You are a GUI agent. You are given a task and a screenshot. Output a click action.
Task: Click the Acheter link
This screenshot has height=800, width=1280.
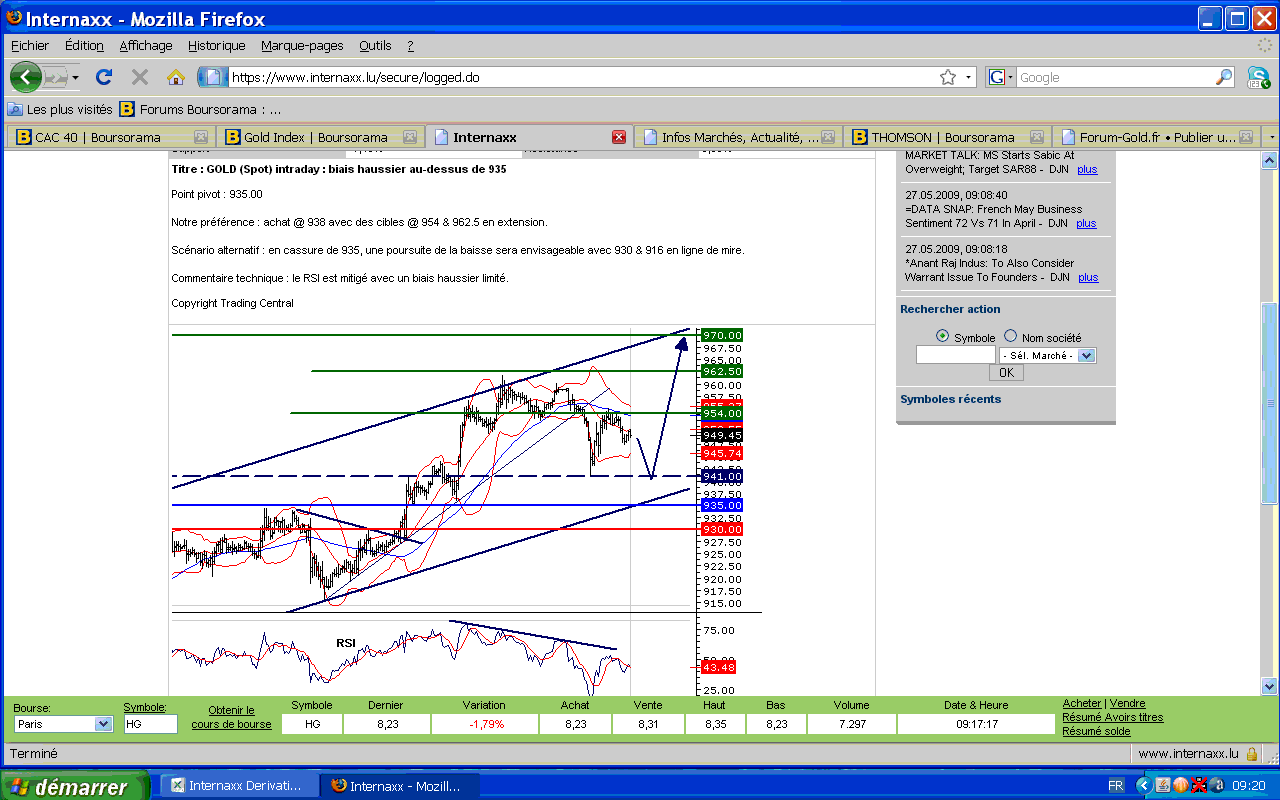1081,704
